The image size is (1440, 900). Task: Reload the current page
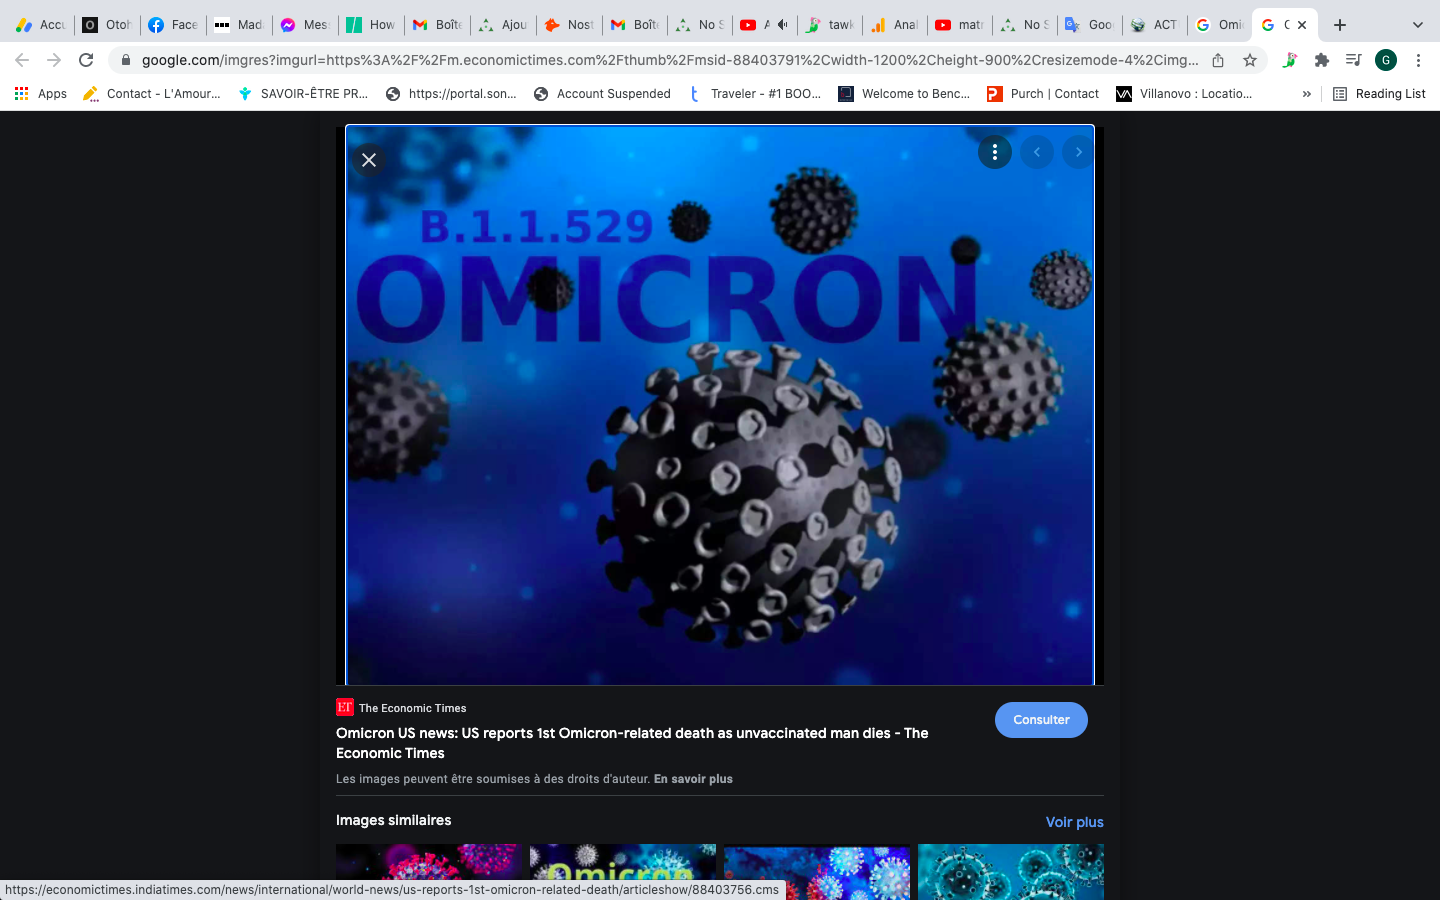(86, 60)
